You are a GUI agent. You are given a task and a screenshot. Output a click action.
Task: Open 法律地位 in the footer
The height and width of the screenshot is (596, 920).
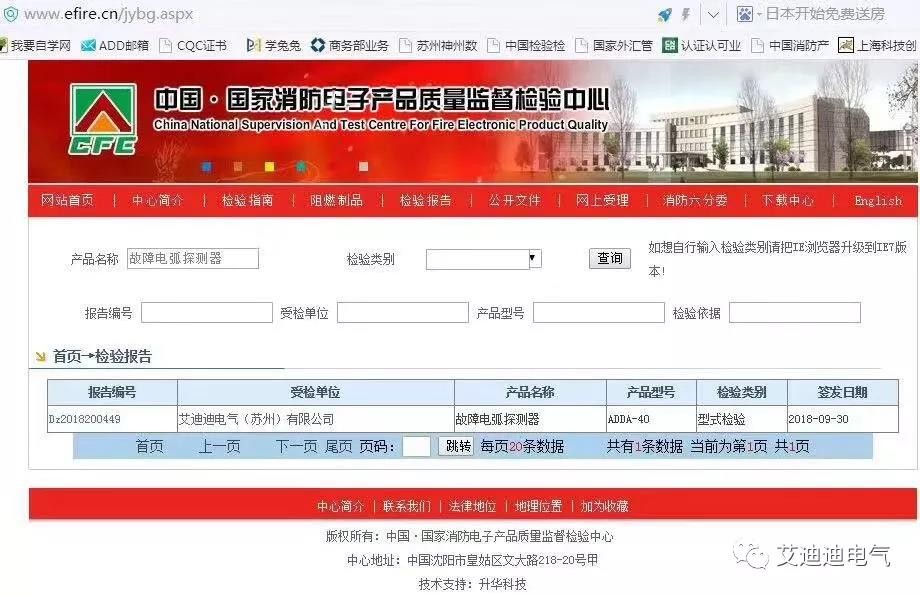tap(472, 506)
